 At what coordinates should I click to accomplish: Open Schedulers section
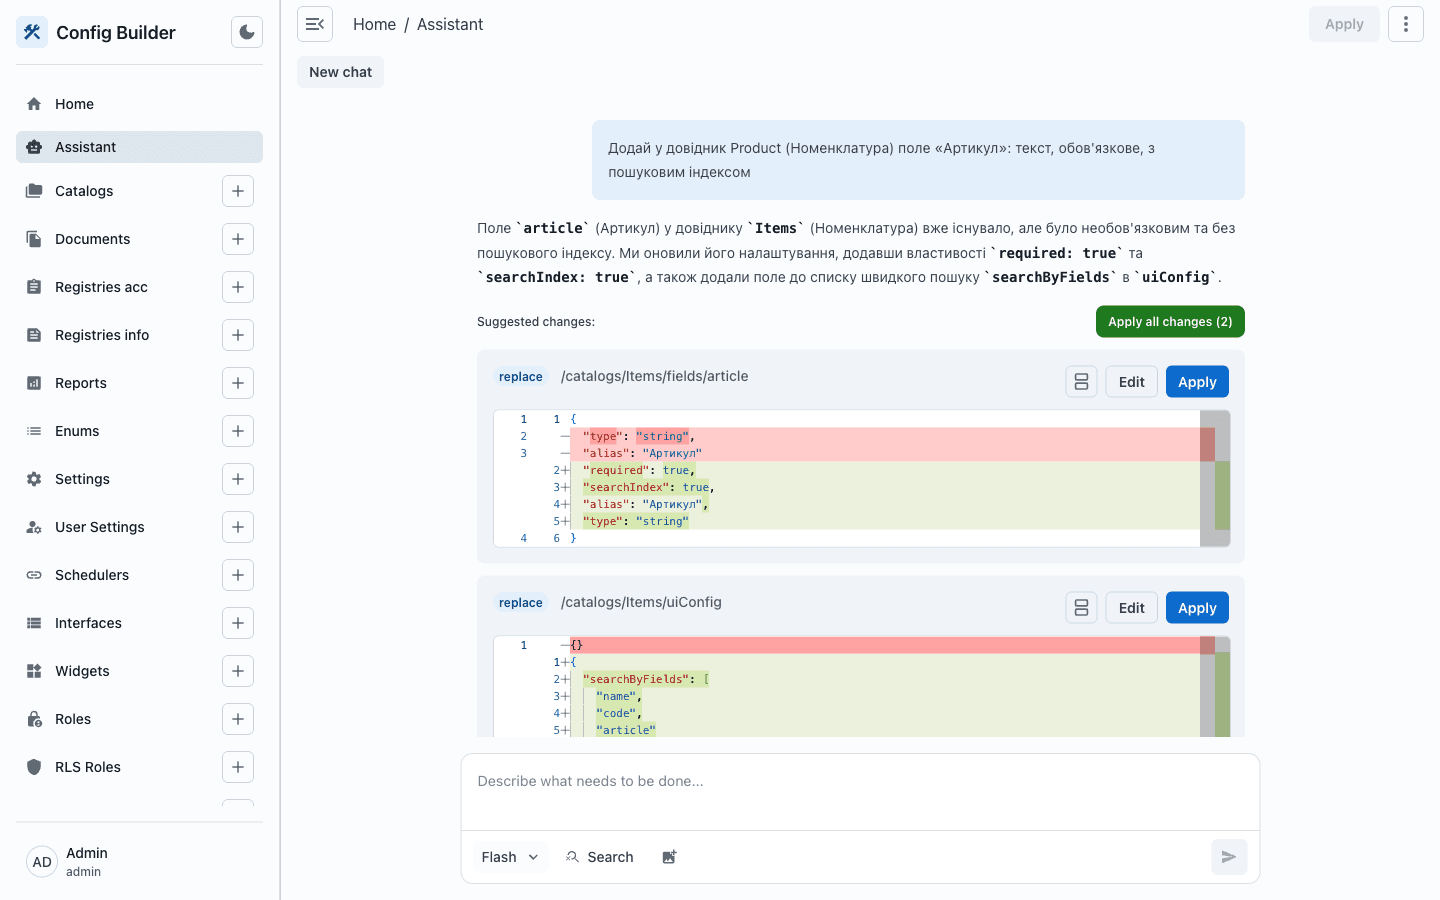point(92,575)
